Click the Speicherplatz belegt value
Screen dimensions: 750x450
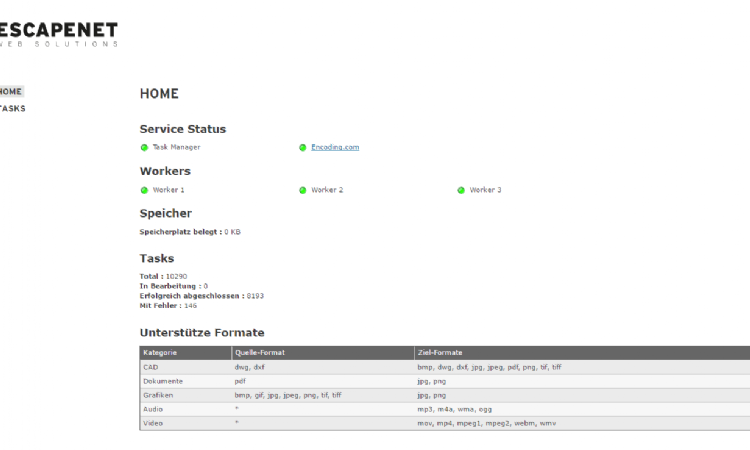(x=232, y=232)
